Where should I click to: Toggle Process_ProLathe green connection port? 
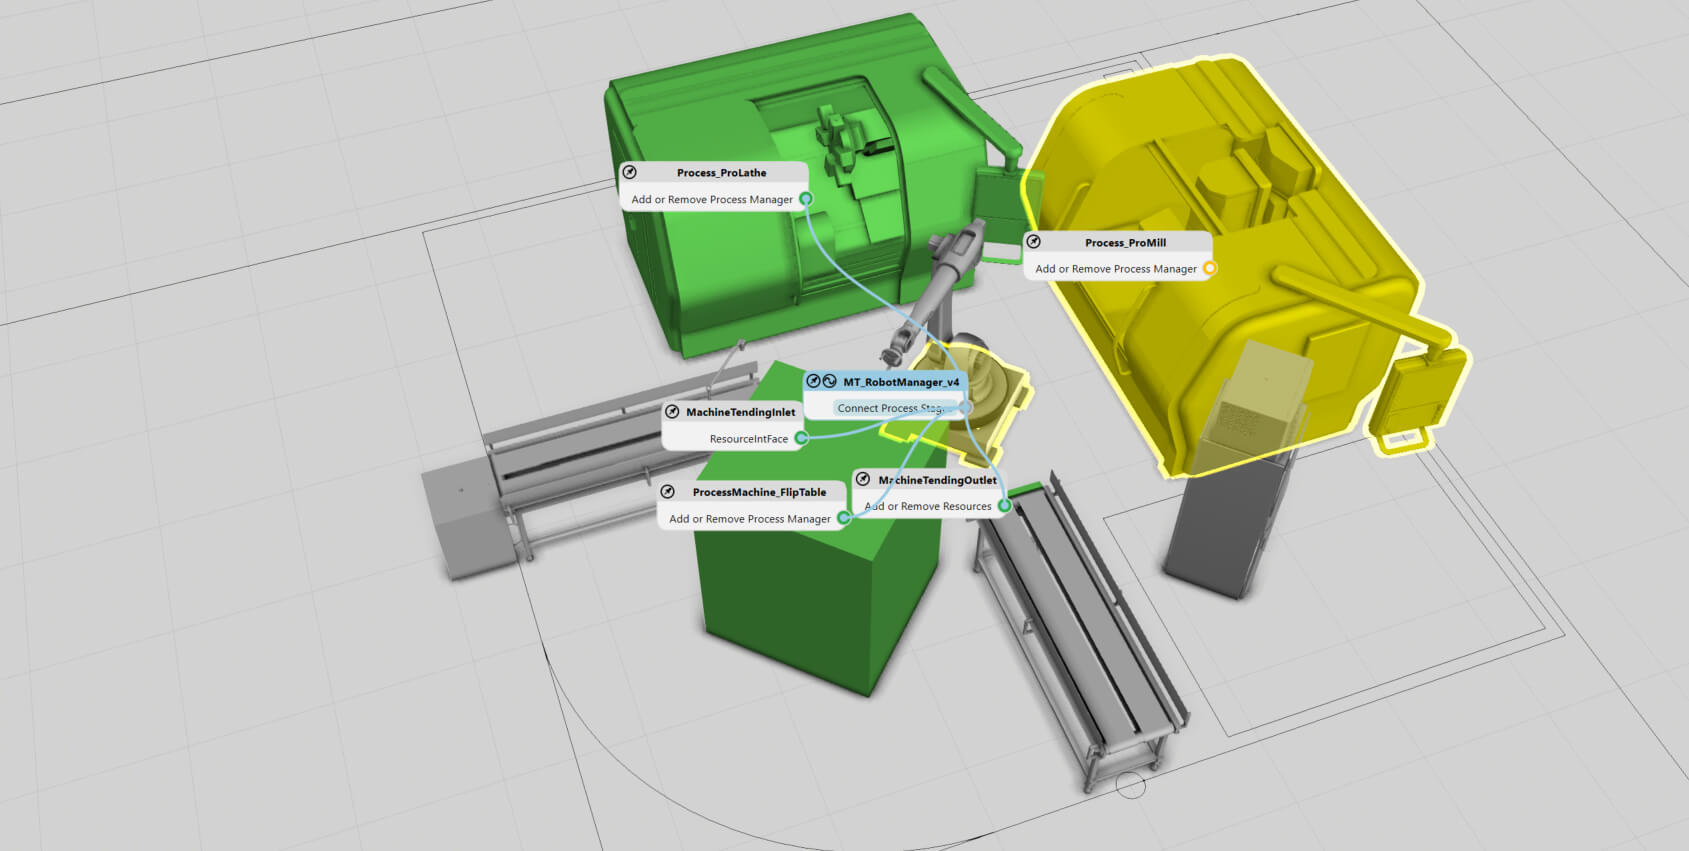pyautogui.click(x=805, y=199)
